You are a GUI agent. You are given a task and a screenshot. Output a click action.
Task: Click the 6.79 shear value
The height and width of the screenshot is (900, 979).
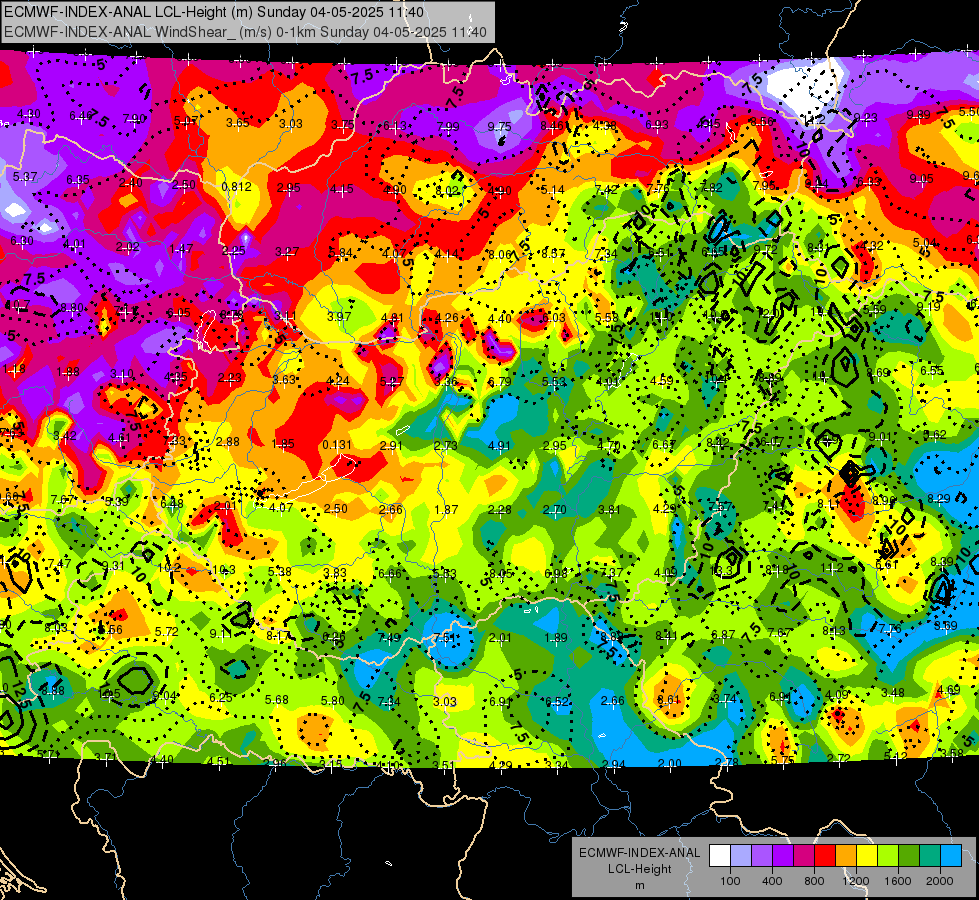499,382
